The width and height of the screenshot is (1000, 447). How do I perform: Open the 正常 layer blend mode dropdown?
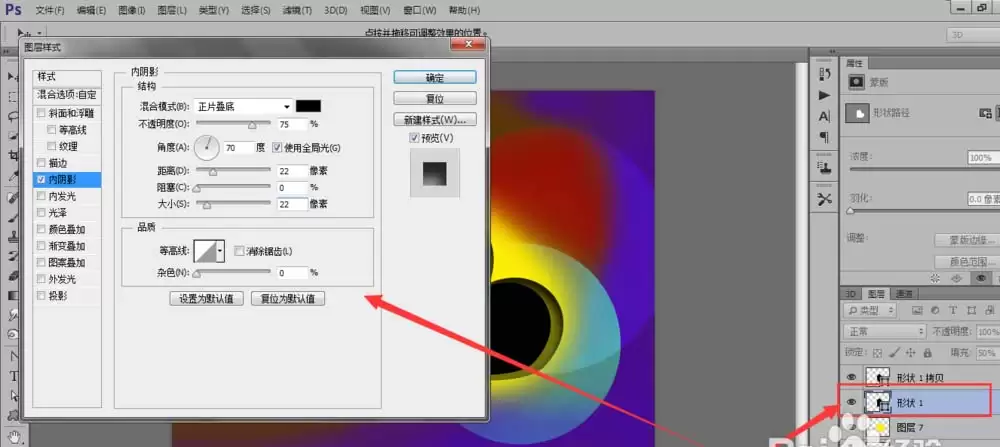tap(885, 332)
